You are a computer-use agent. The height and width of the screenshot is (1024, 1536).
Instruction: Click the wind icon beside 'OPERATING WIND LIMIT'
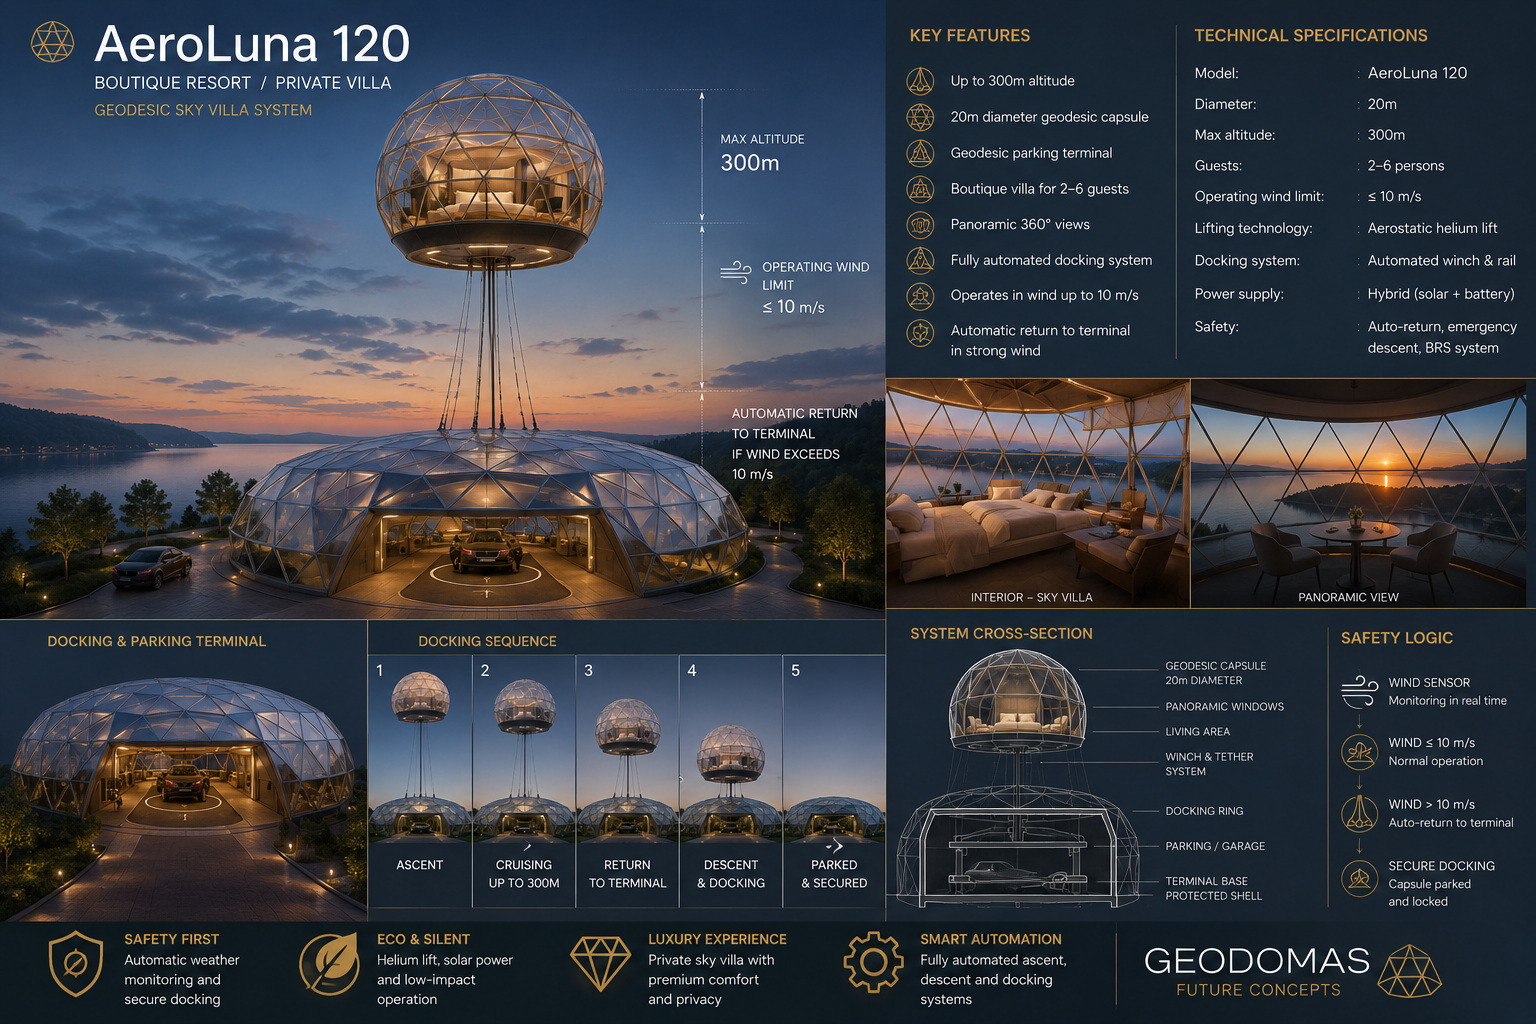736,272
